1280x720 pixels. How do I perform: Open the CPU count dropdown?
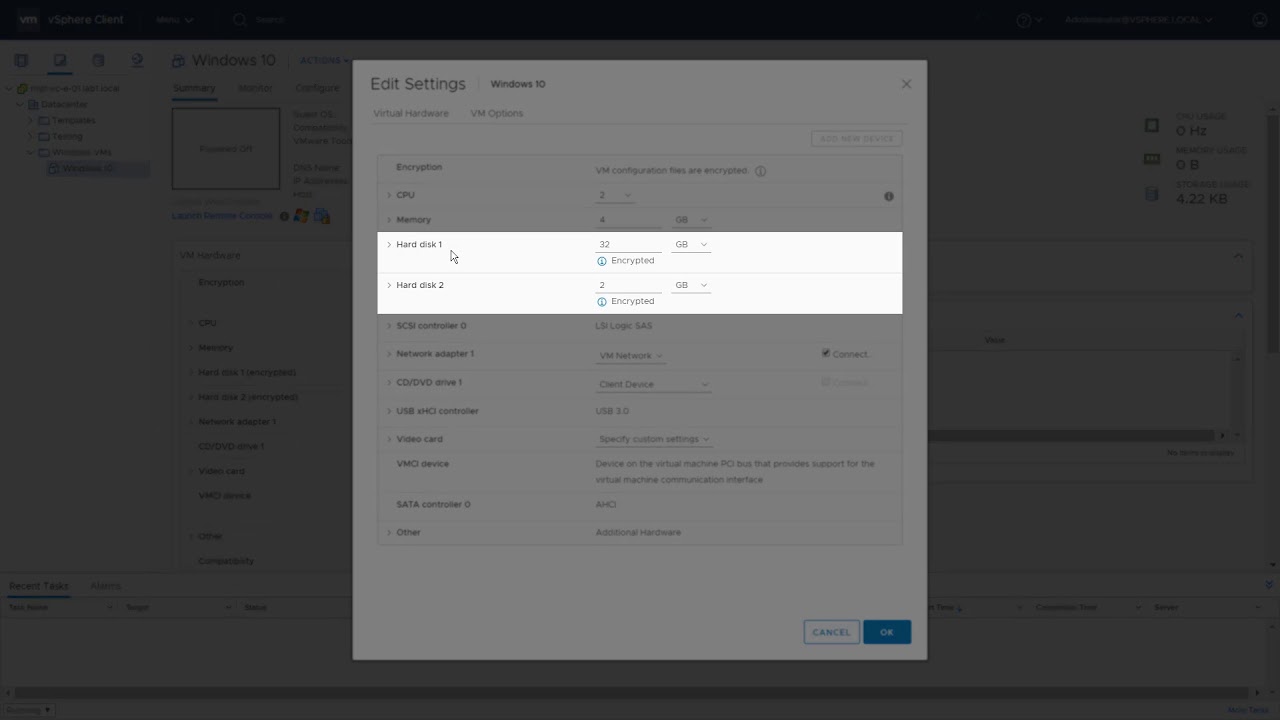(x=615, y=196)
